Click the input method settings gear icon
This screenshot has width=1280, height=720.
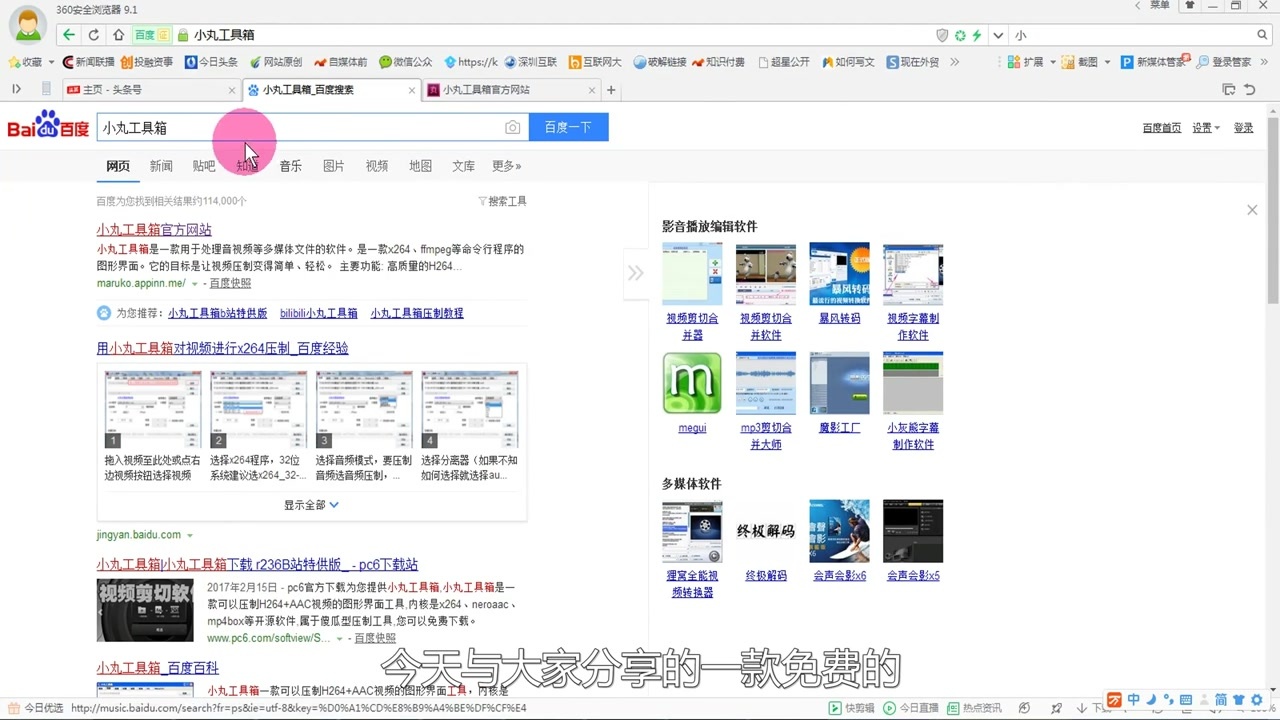(1257, 699)
